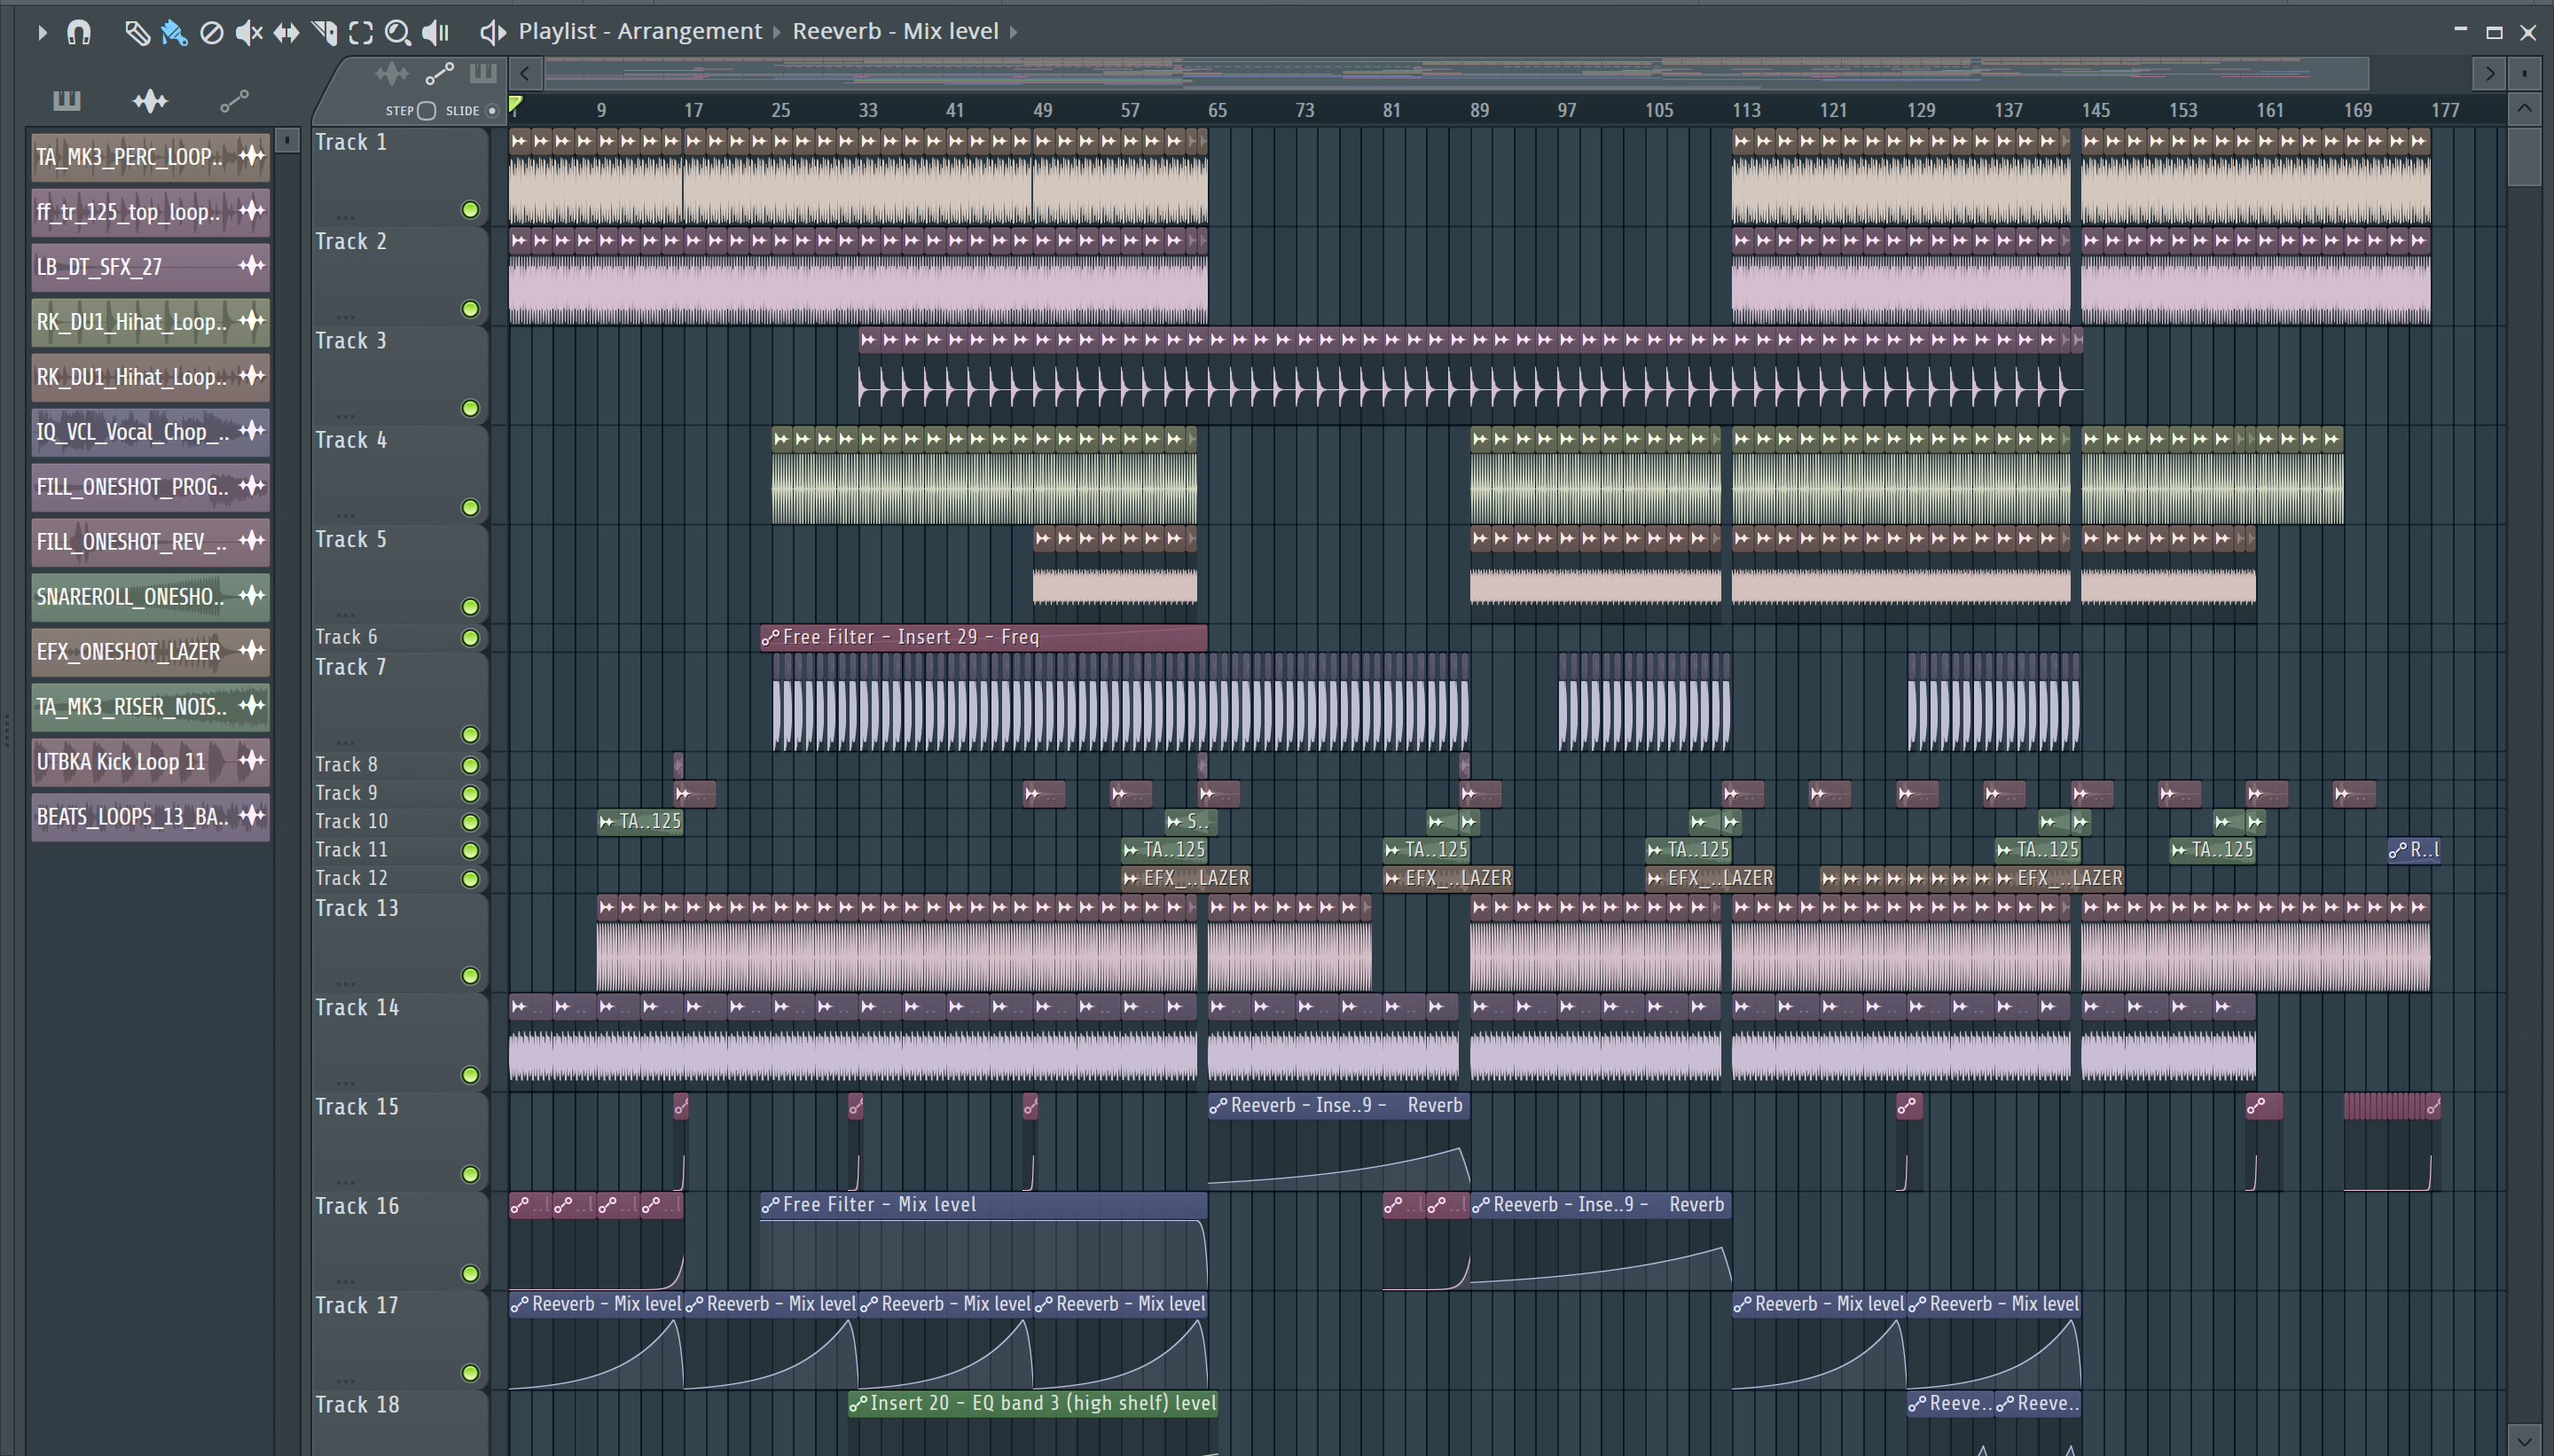Click the horizontal overview scrollbar
The height and width of the screenshot is (1456, 2554).
[1455, 72]
